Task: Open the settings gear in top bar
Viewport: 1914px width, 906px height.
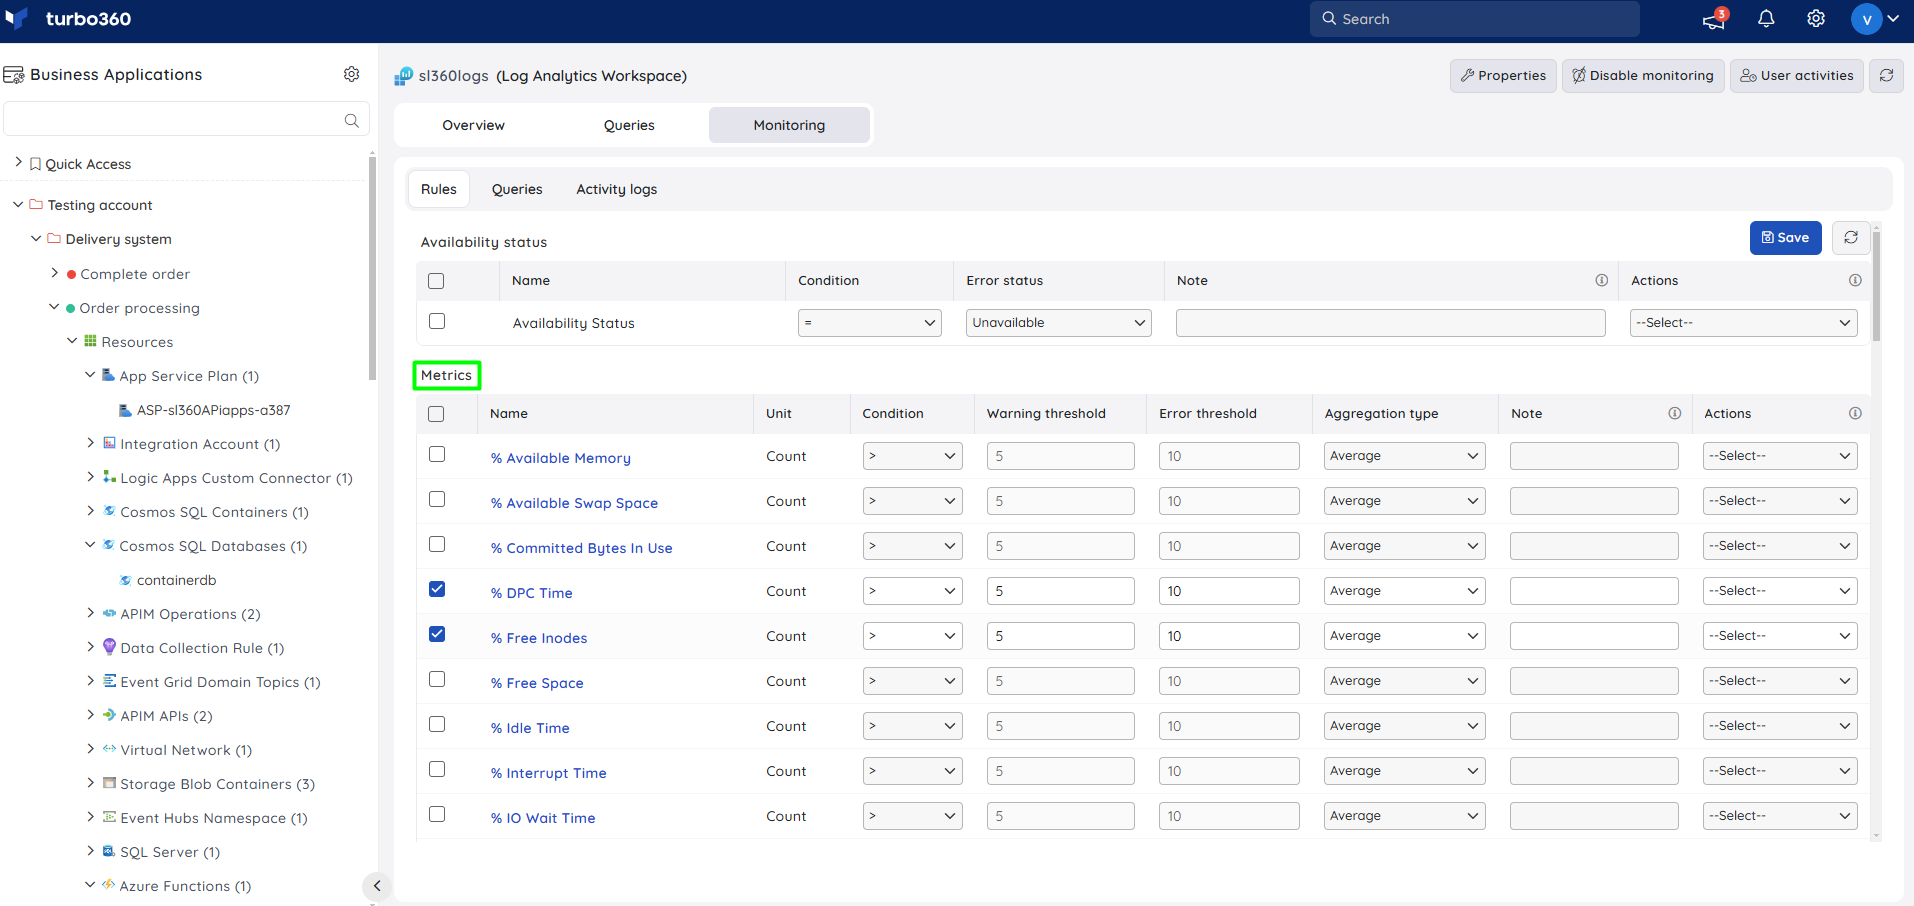Action: click(x=1816, y=19)
